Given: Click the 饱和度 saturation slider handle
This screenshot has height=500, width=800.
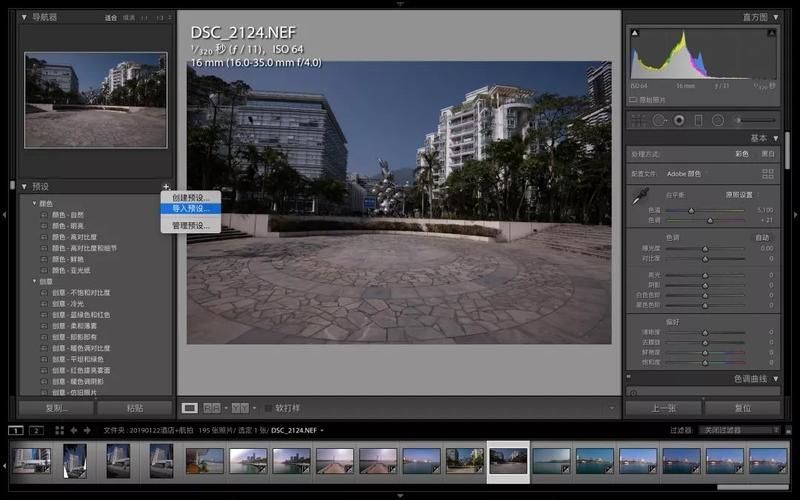Looking at the screenshot, I should tap(705, 363).
